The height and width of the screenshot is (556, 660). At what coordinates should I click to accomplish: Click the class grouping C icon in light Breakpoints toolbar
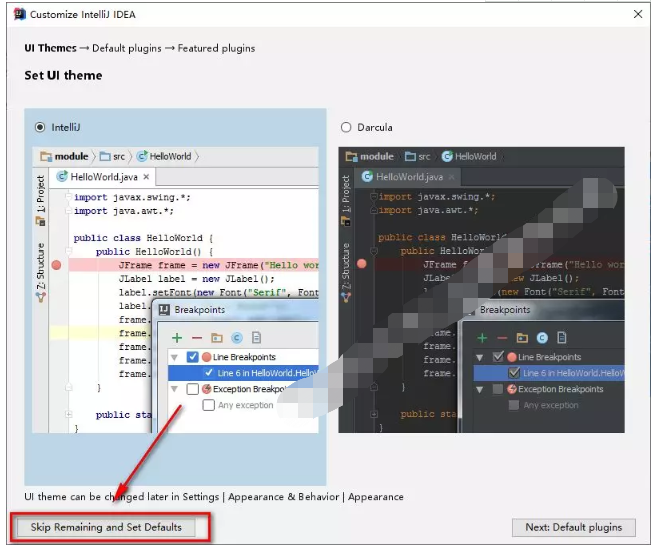point(237,338)
